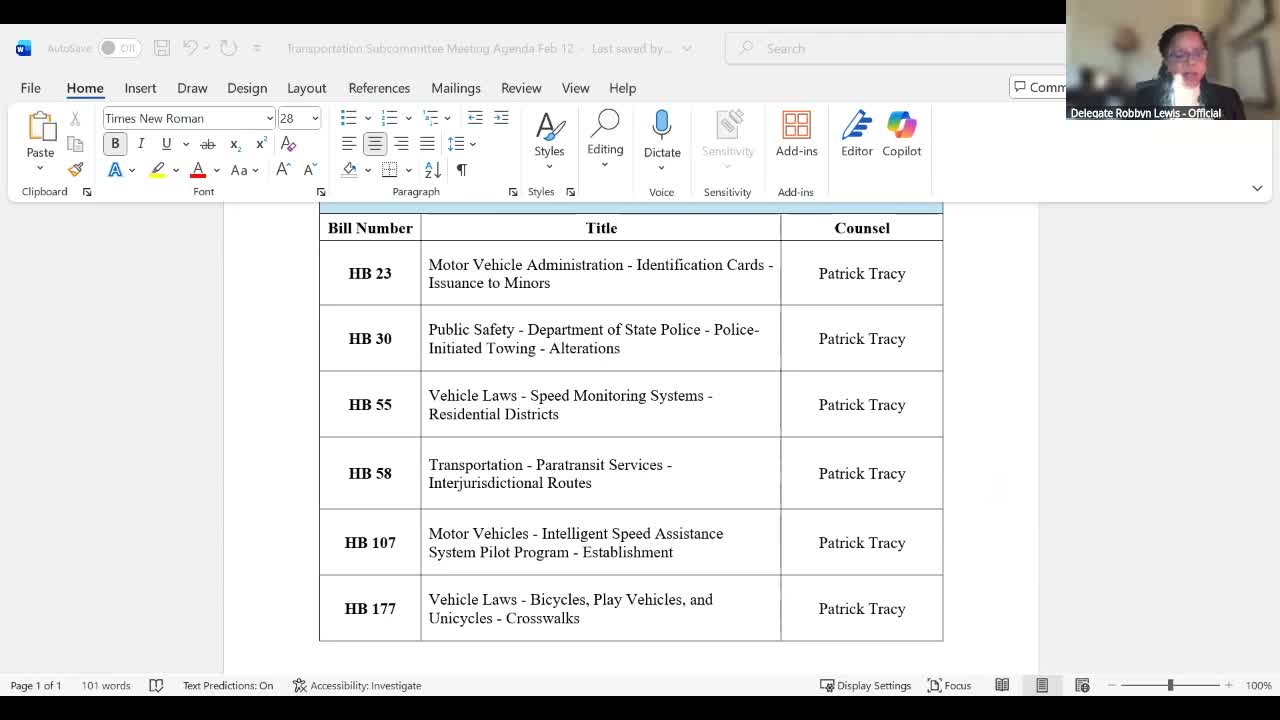Redo the last action
The image size is (1280, 720).
point(229,48)
